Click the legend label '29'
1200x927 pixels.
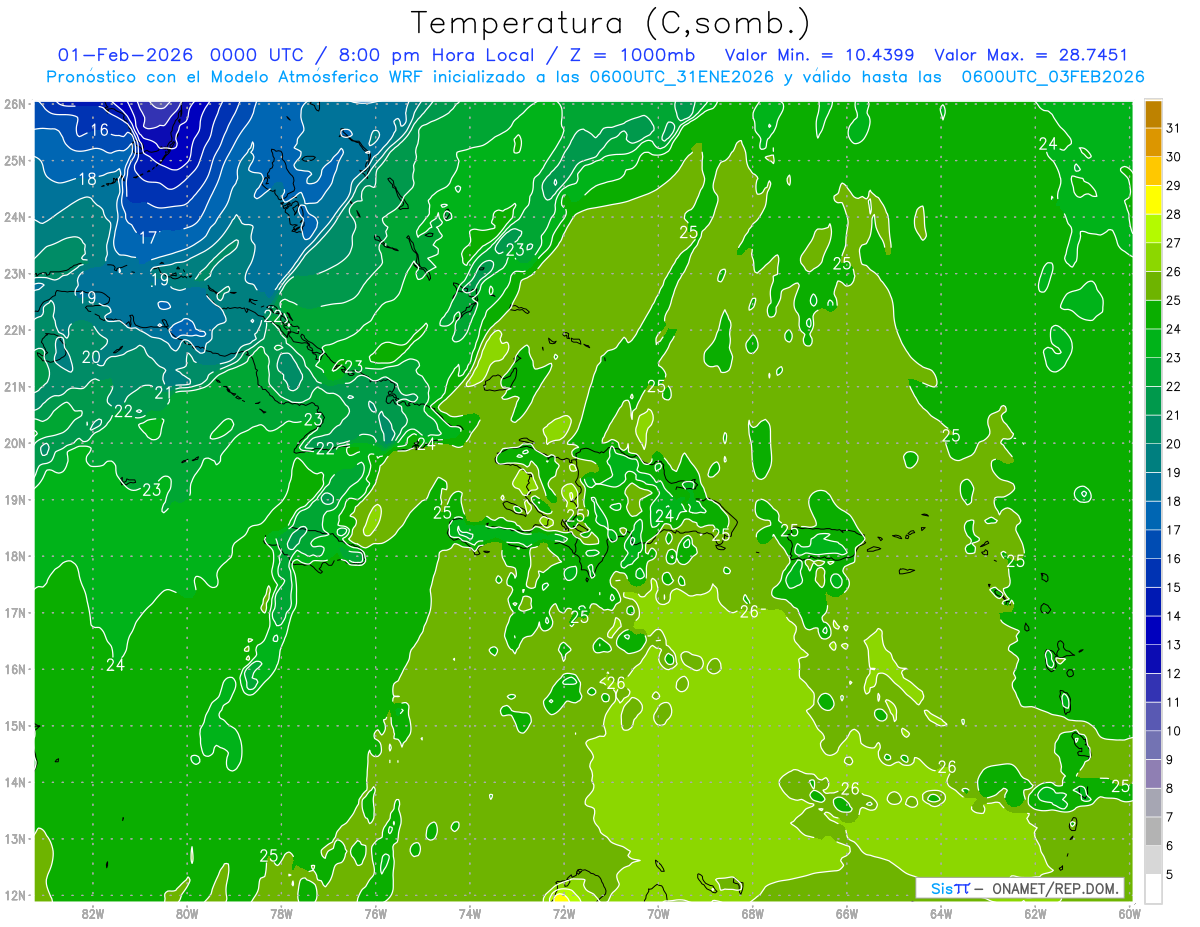coord(1174,186)
